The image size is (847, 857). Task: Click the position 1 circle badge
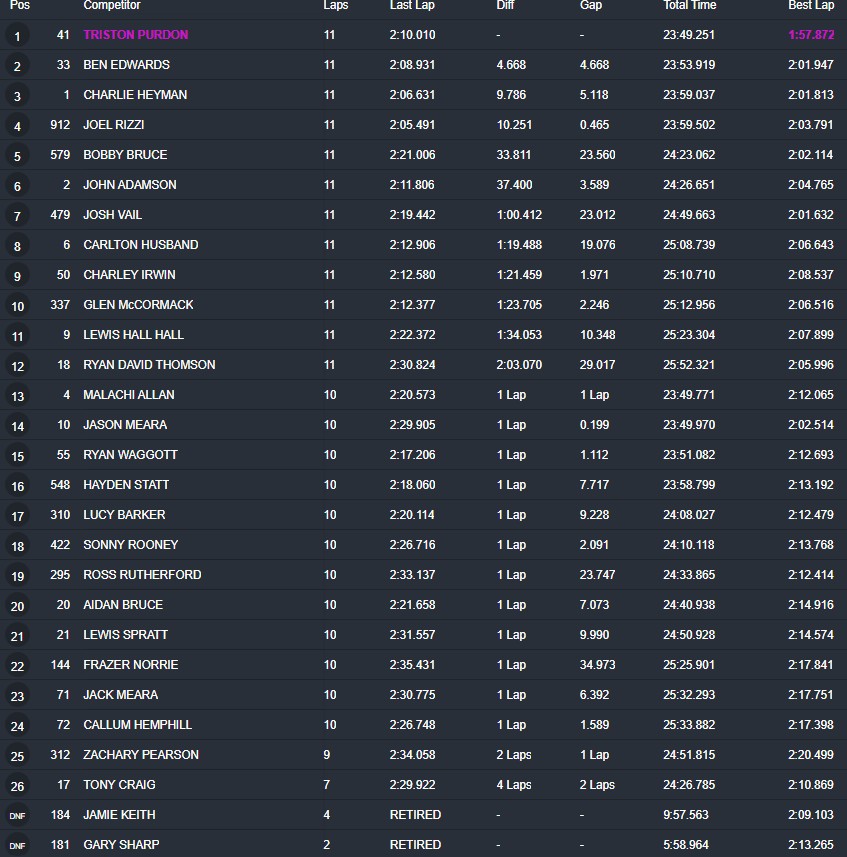[x=17, y=37]
